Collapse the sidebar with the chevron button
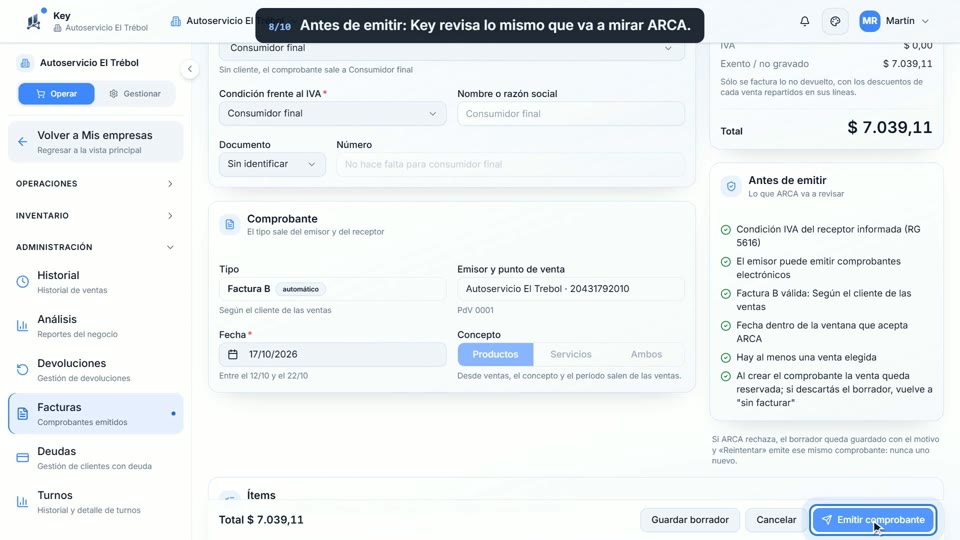The height and width of the screenshot is (540, 960). coord(190,69)
